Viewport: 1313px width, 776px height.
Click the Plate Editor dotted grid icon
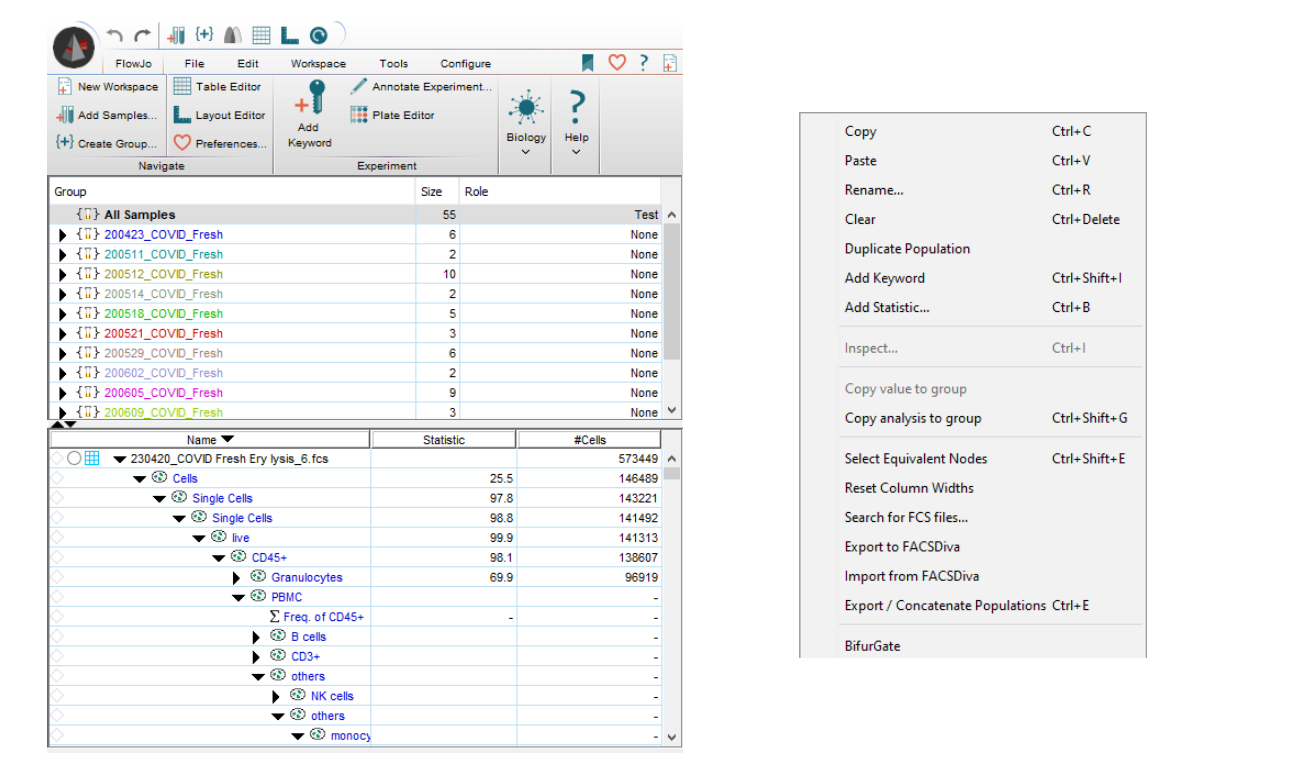click(x=359, y=115)
